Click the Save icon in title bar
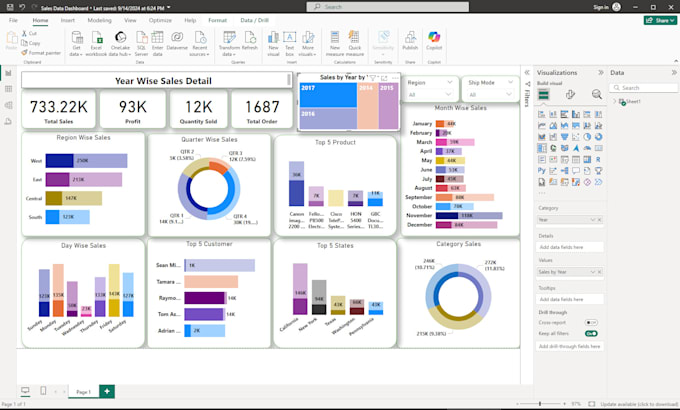 coord(10,7)
